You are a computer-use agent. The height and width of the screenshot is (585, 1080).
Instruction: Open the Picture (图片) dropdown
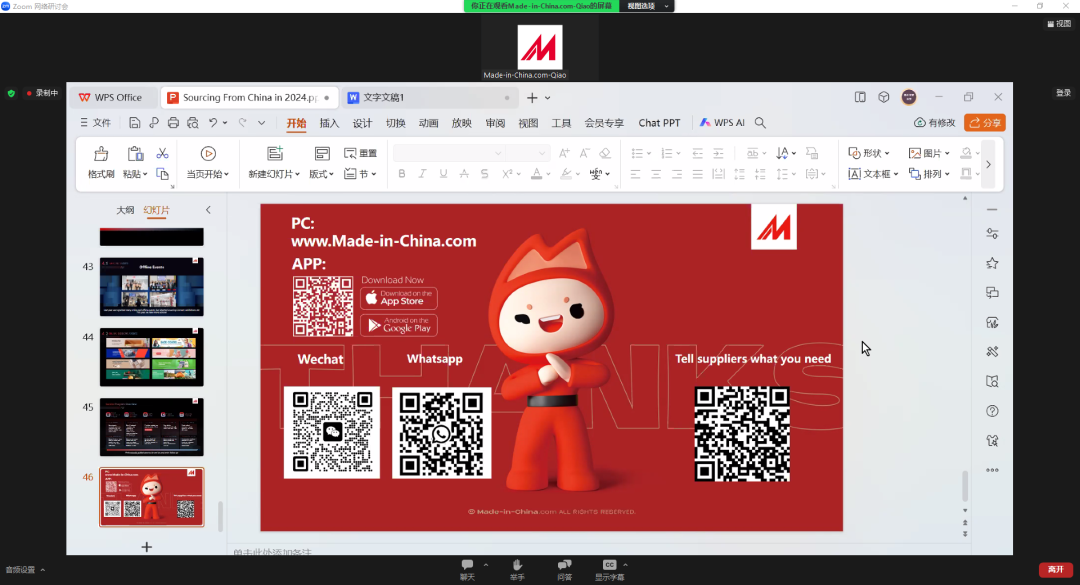[929, 153]
